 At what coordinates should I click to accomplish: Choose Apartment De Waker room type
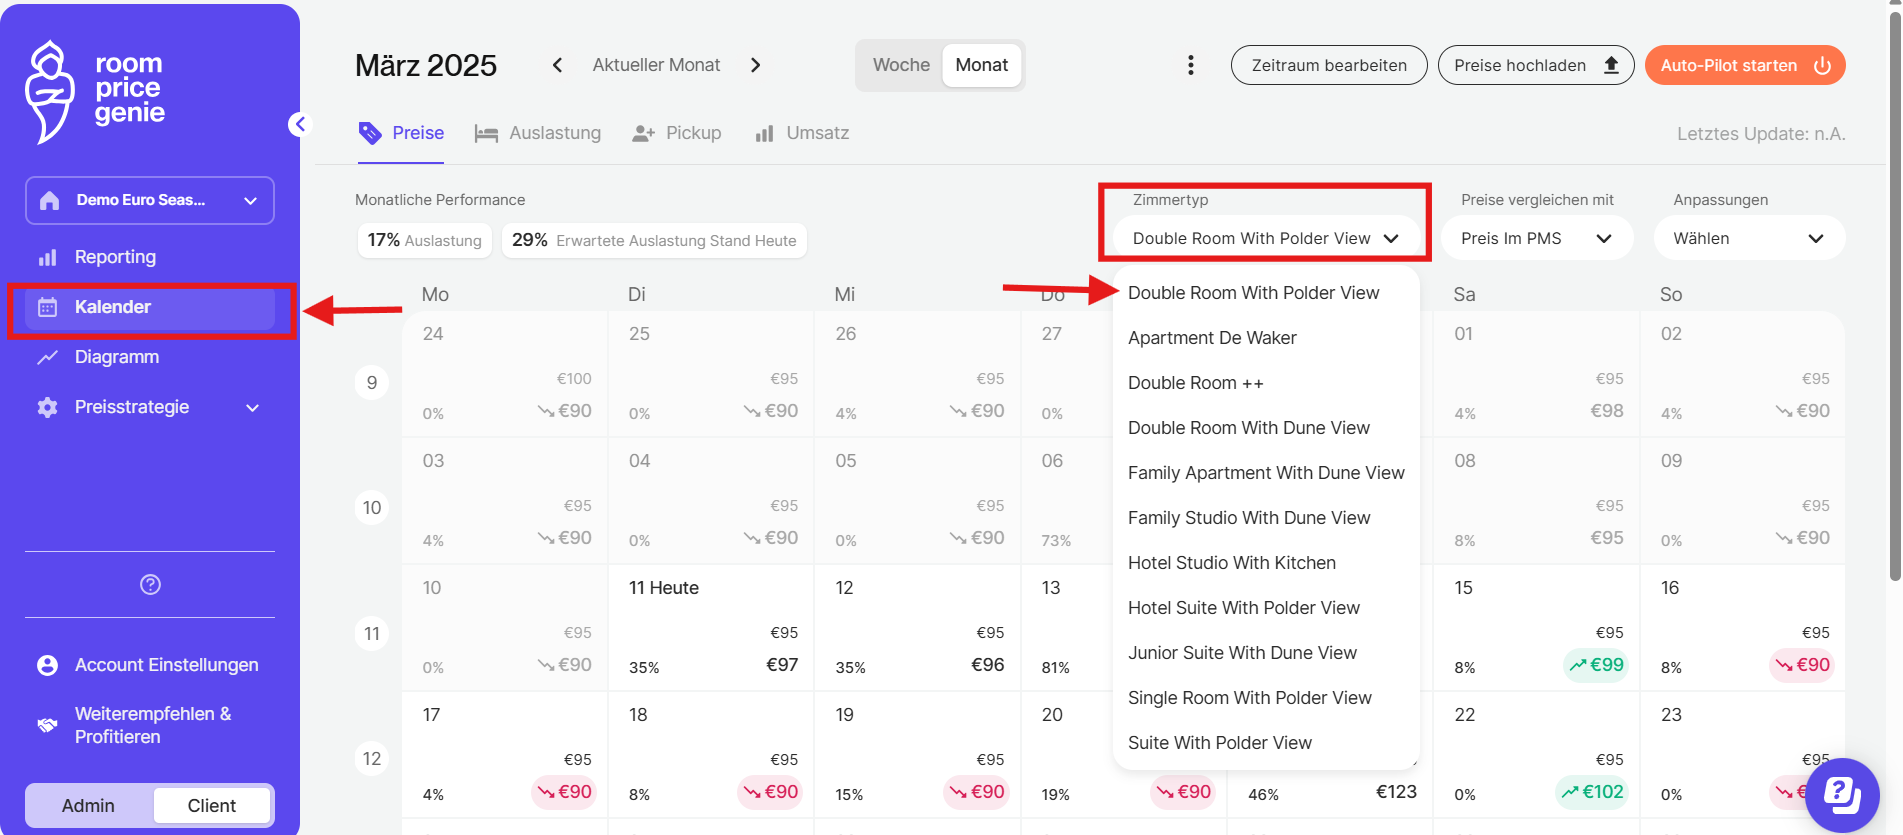pos(1212,338)
